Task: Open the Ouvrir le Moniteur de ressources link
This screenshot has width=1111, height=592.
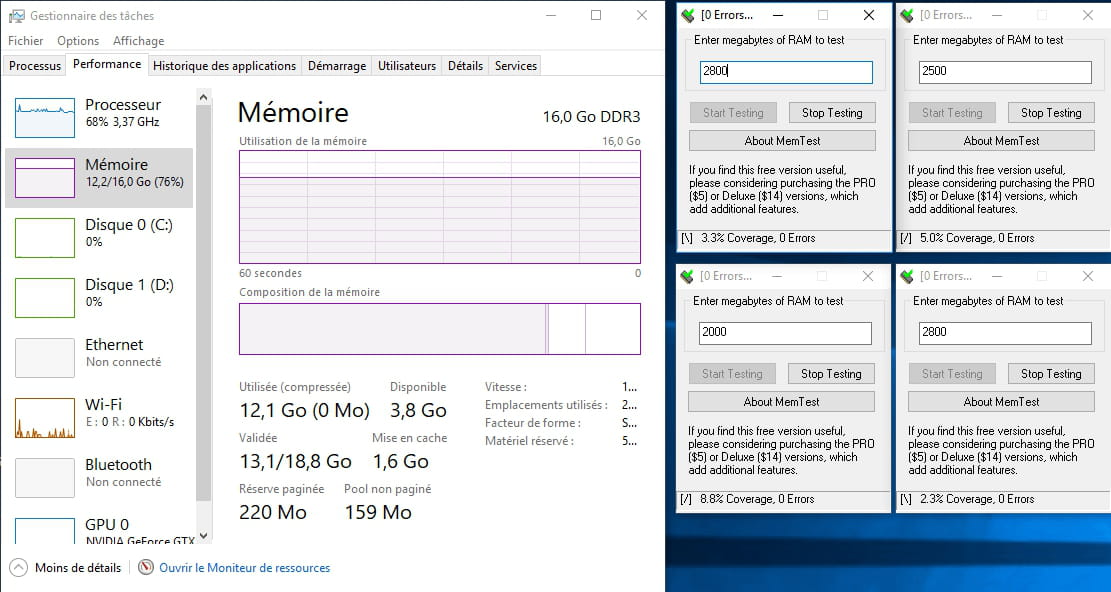Action: pyautogui.click(x=244, y=568)
